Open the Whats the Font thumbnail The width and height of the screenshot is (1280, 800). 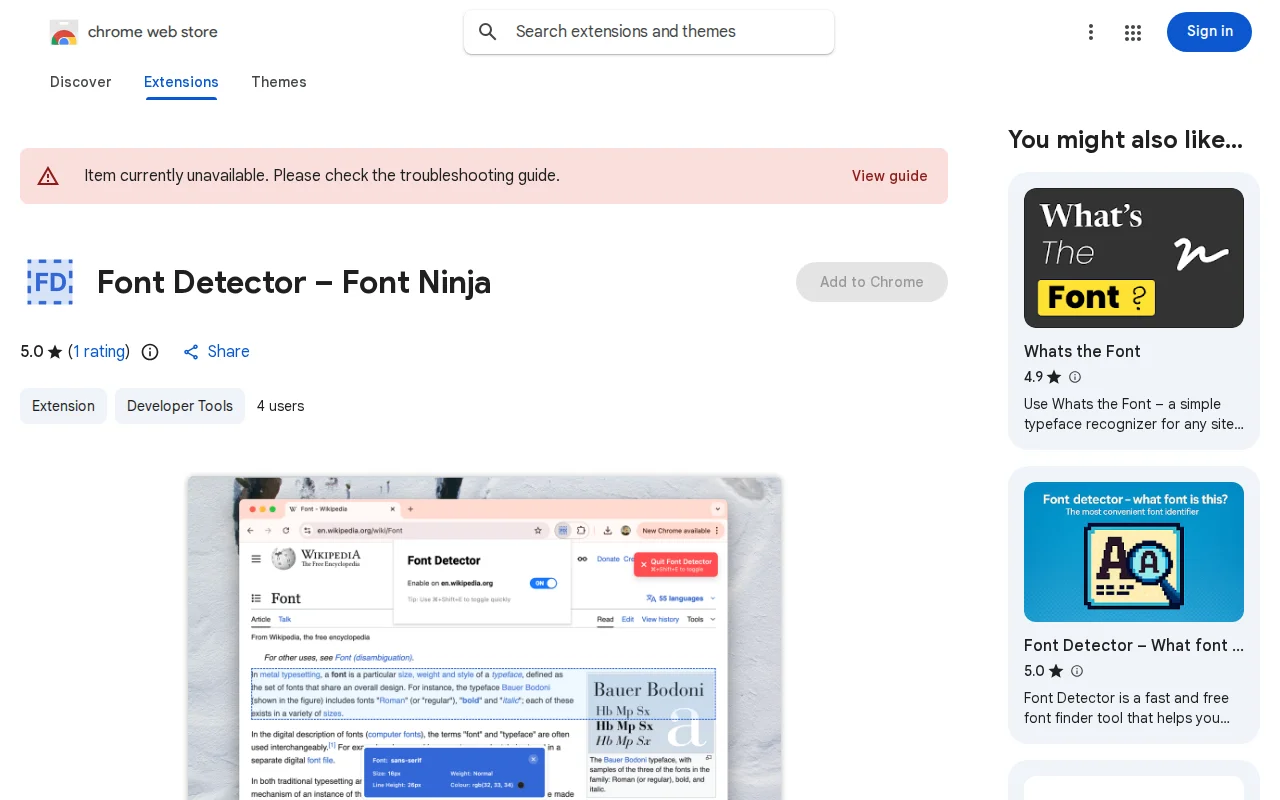tap(1134, 258)
